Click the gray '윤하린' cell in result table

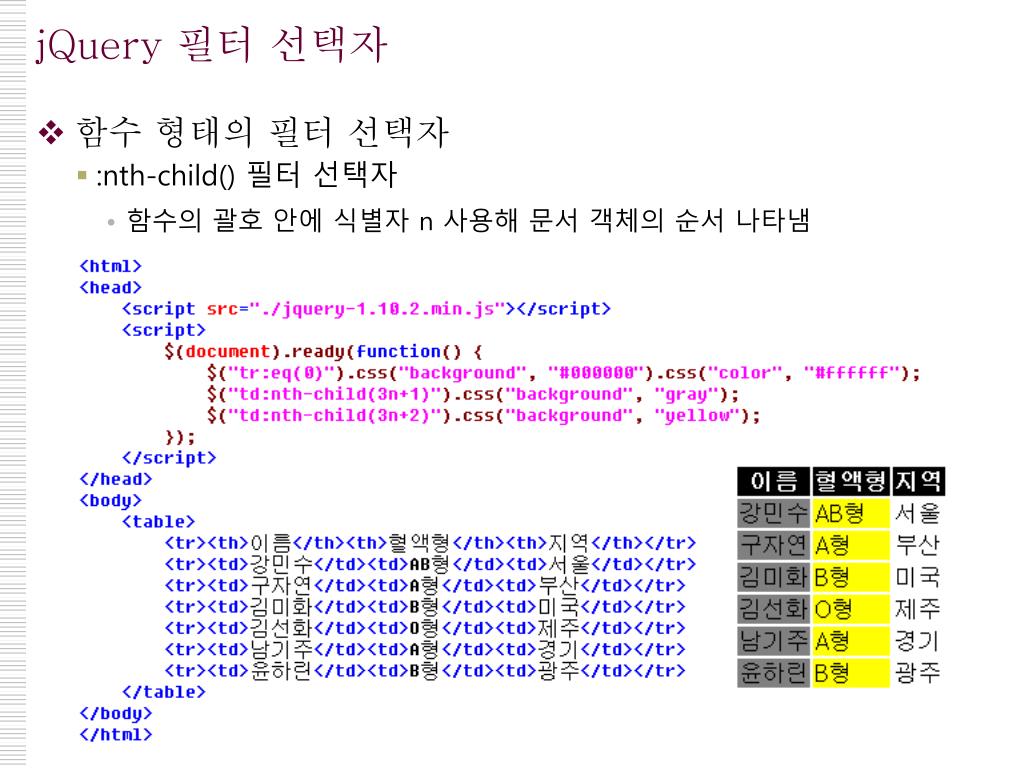[x=774, y=673]
